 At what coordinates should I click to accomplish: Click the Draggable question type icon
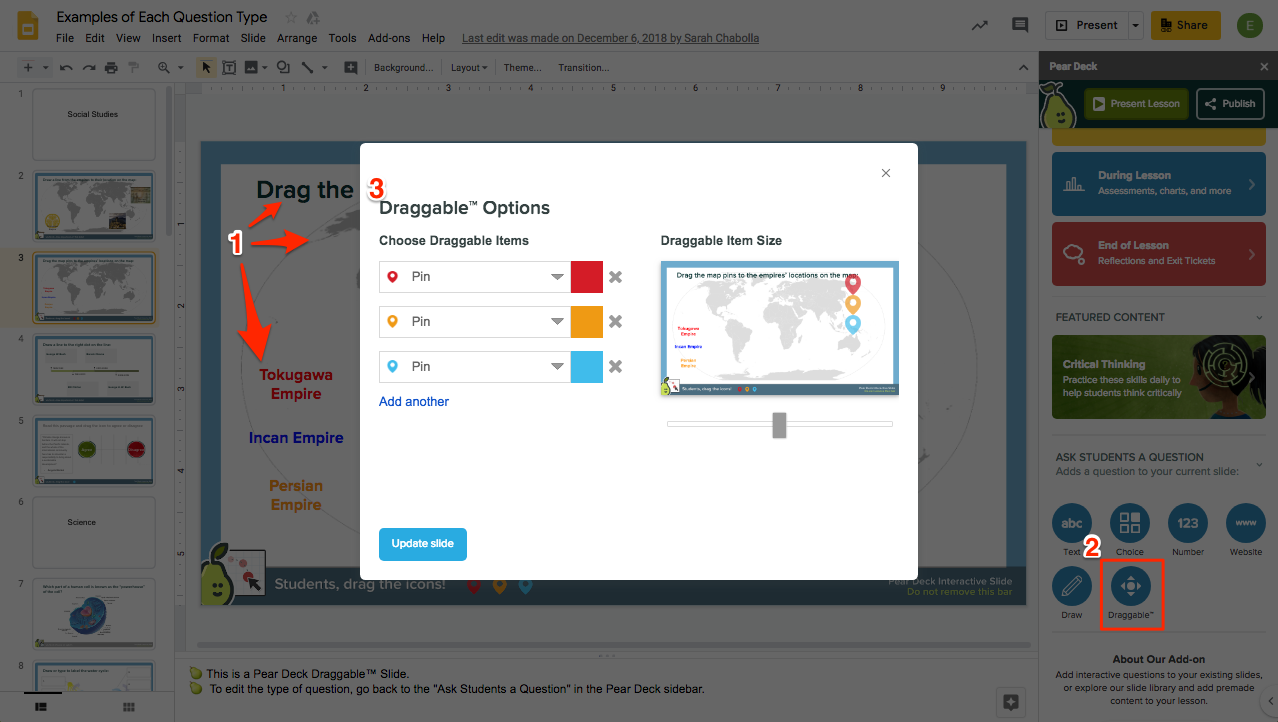pyautogui.click(x=1130, y=585)
